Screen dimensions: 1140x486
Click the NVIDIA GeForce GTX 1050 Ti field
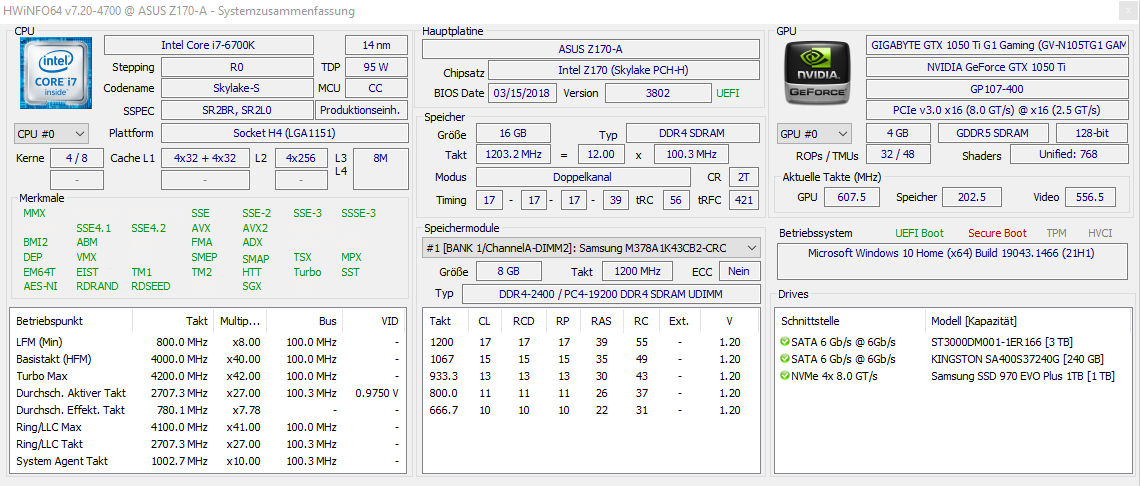click(x=998, y=67)
